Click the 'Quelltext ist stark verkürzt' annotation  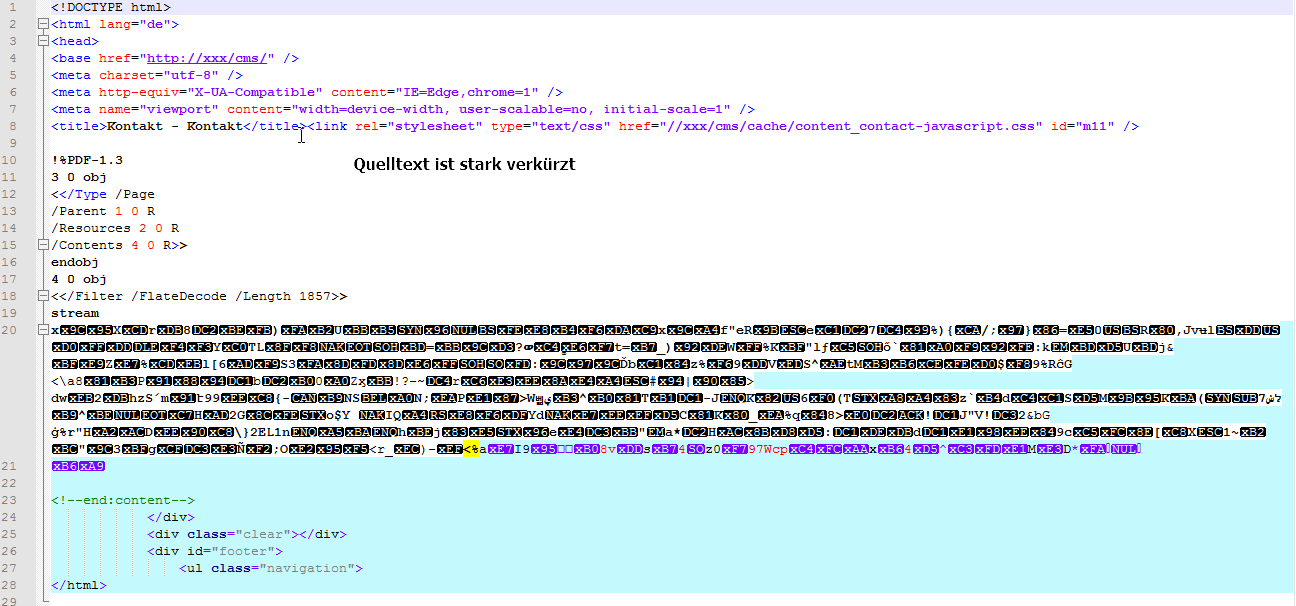[464, 164]
